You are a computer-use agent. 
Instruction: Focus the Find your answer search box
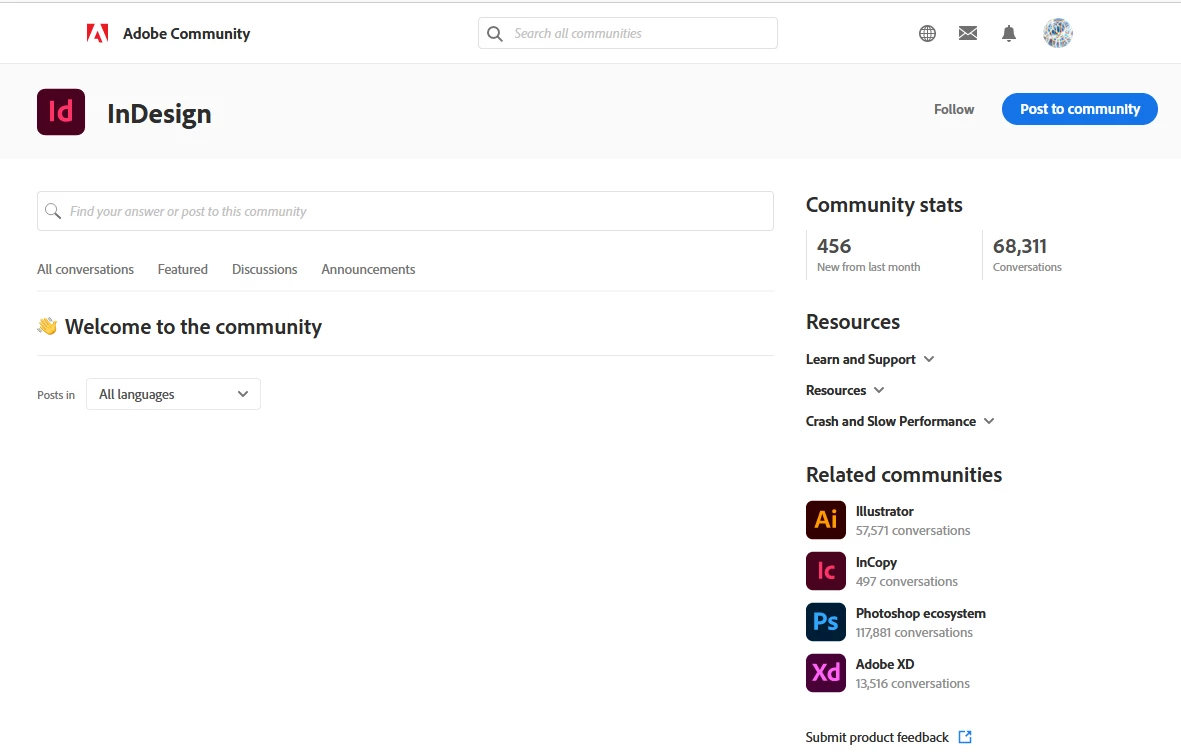[405, 211]
